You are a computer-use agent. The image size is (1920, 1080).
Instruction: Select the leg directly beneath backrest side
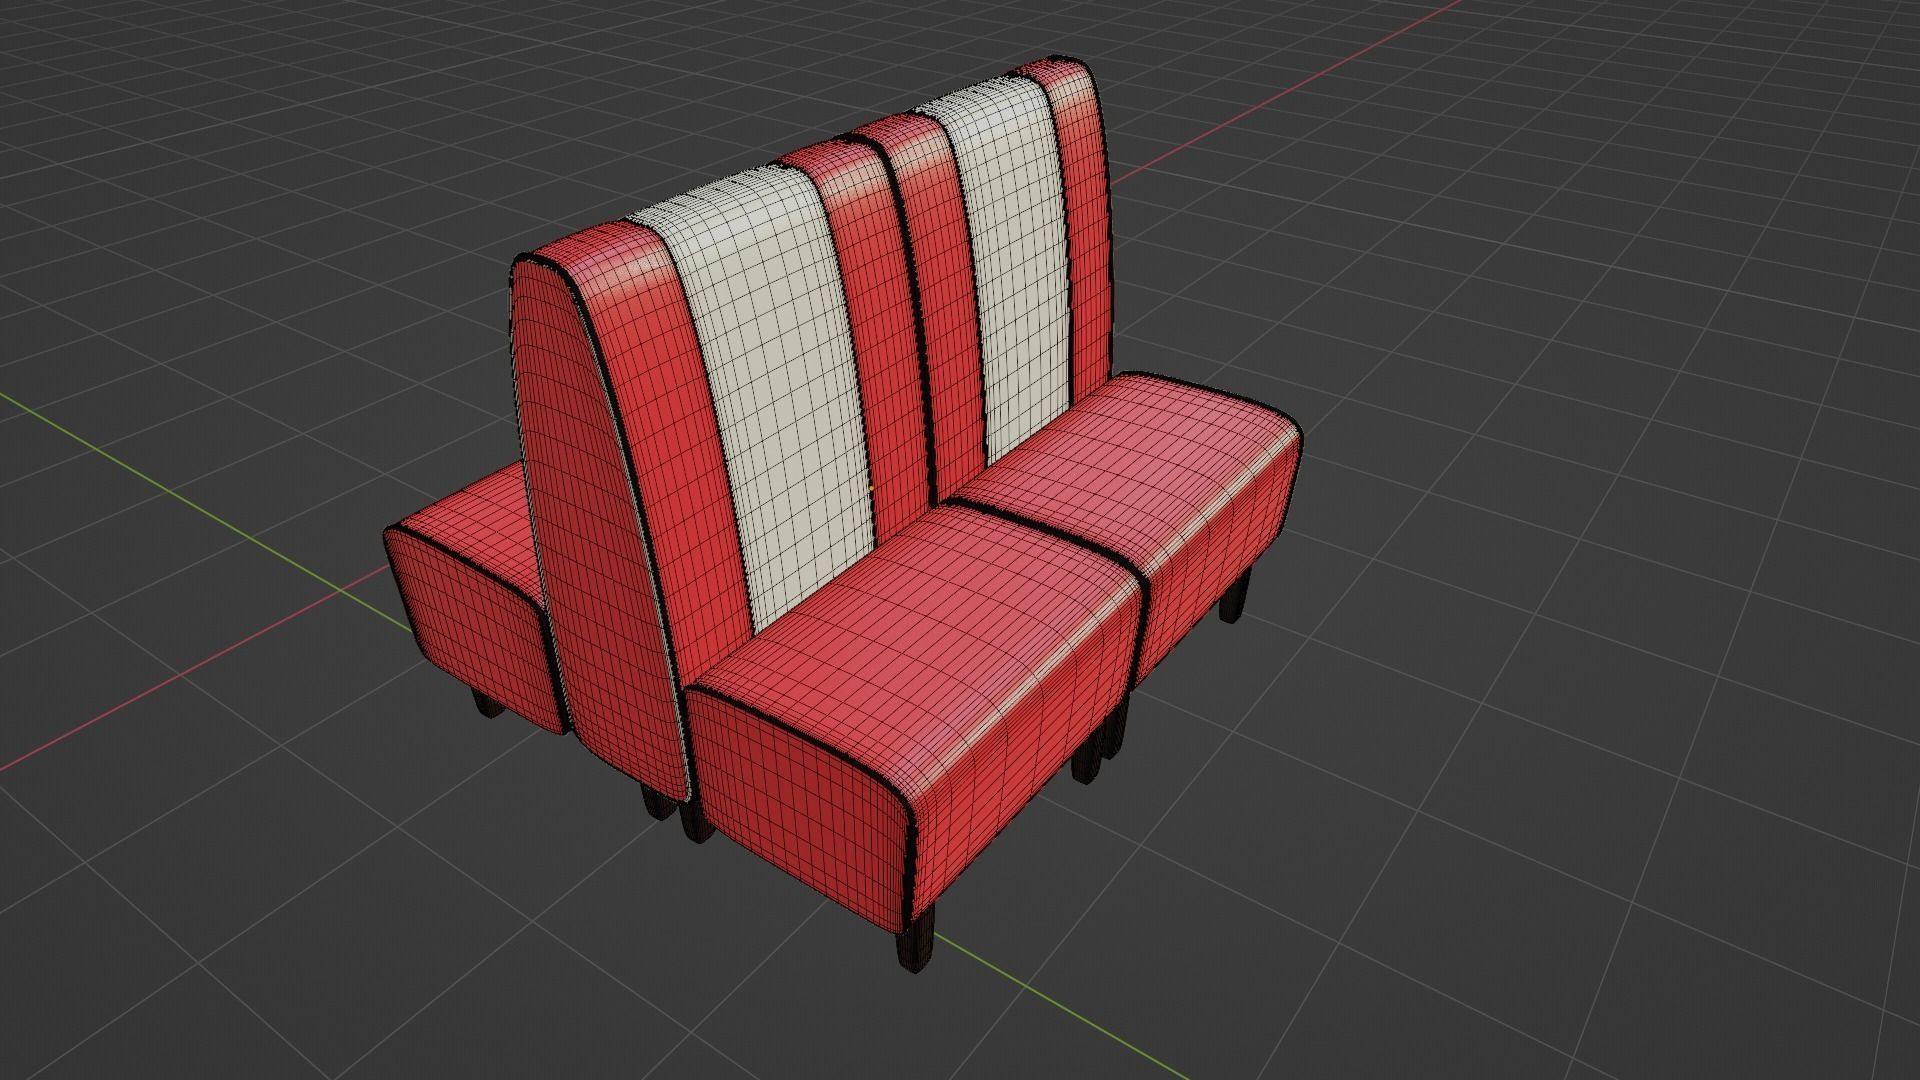pyautogui.click(x=658, y=802)
